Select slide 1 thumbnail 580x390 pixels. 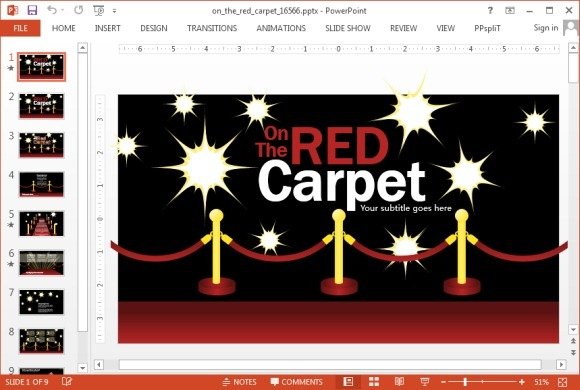tap(41, 67)
